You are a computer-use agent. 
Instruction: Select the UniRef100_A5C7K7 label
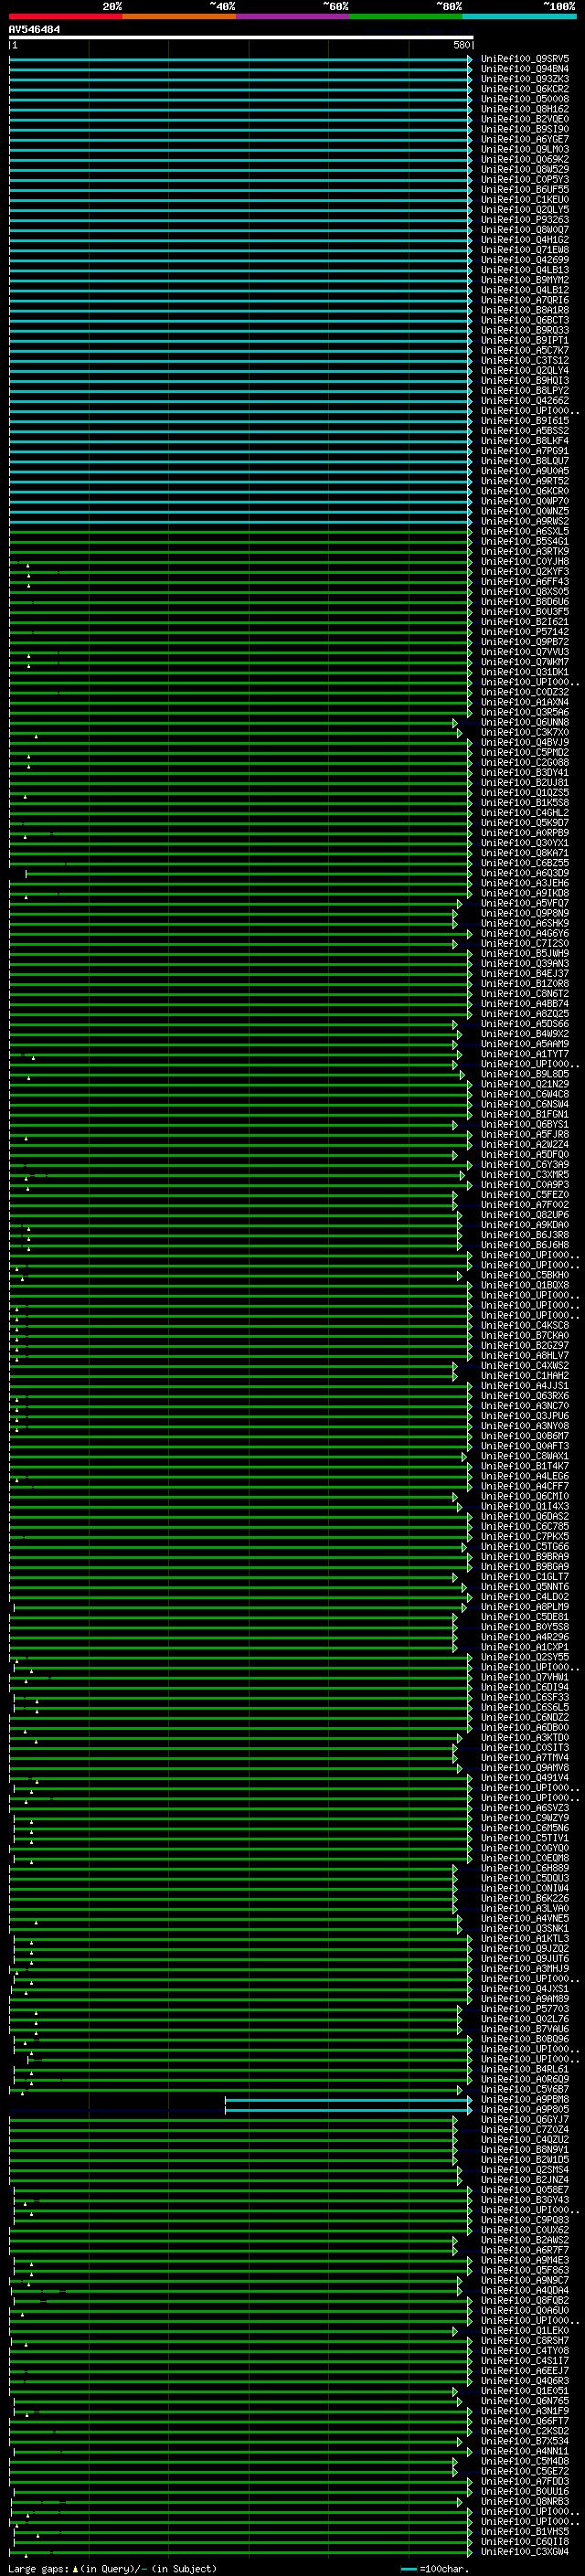[525, 350]
